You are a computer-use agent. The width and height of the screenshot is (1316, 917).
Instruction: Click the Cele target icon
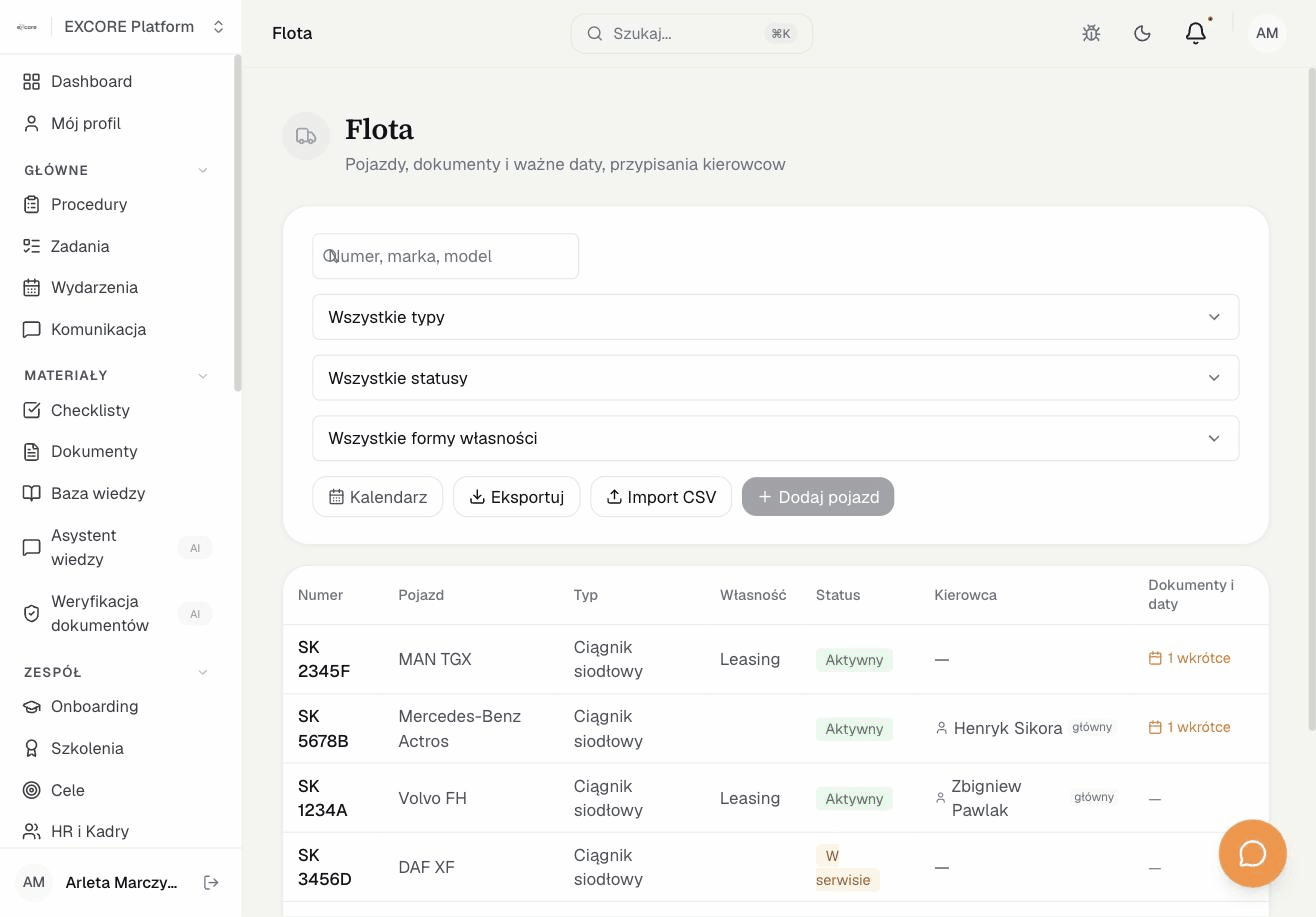click(x=32, y=790)
